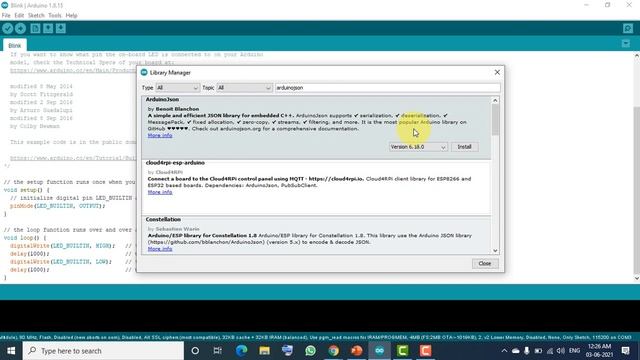The height and width of the screenshot is (360, 640).
Task: Open Microsoft Edge from taskbar
Action: click(x=241, y=351)
